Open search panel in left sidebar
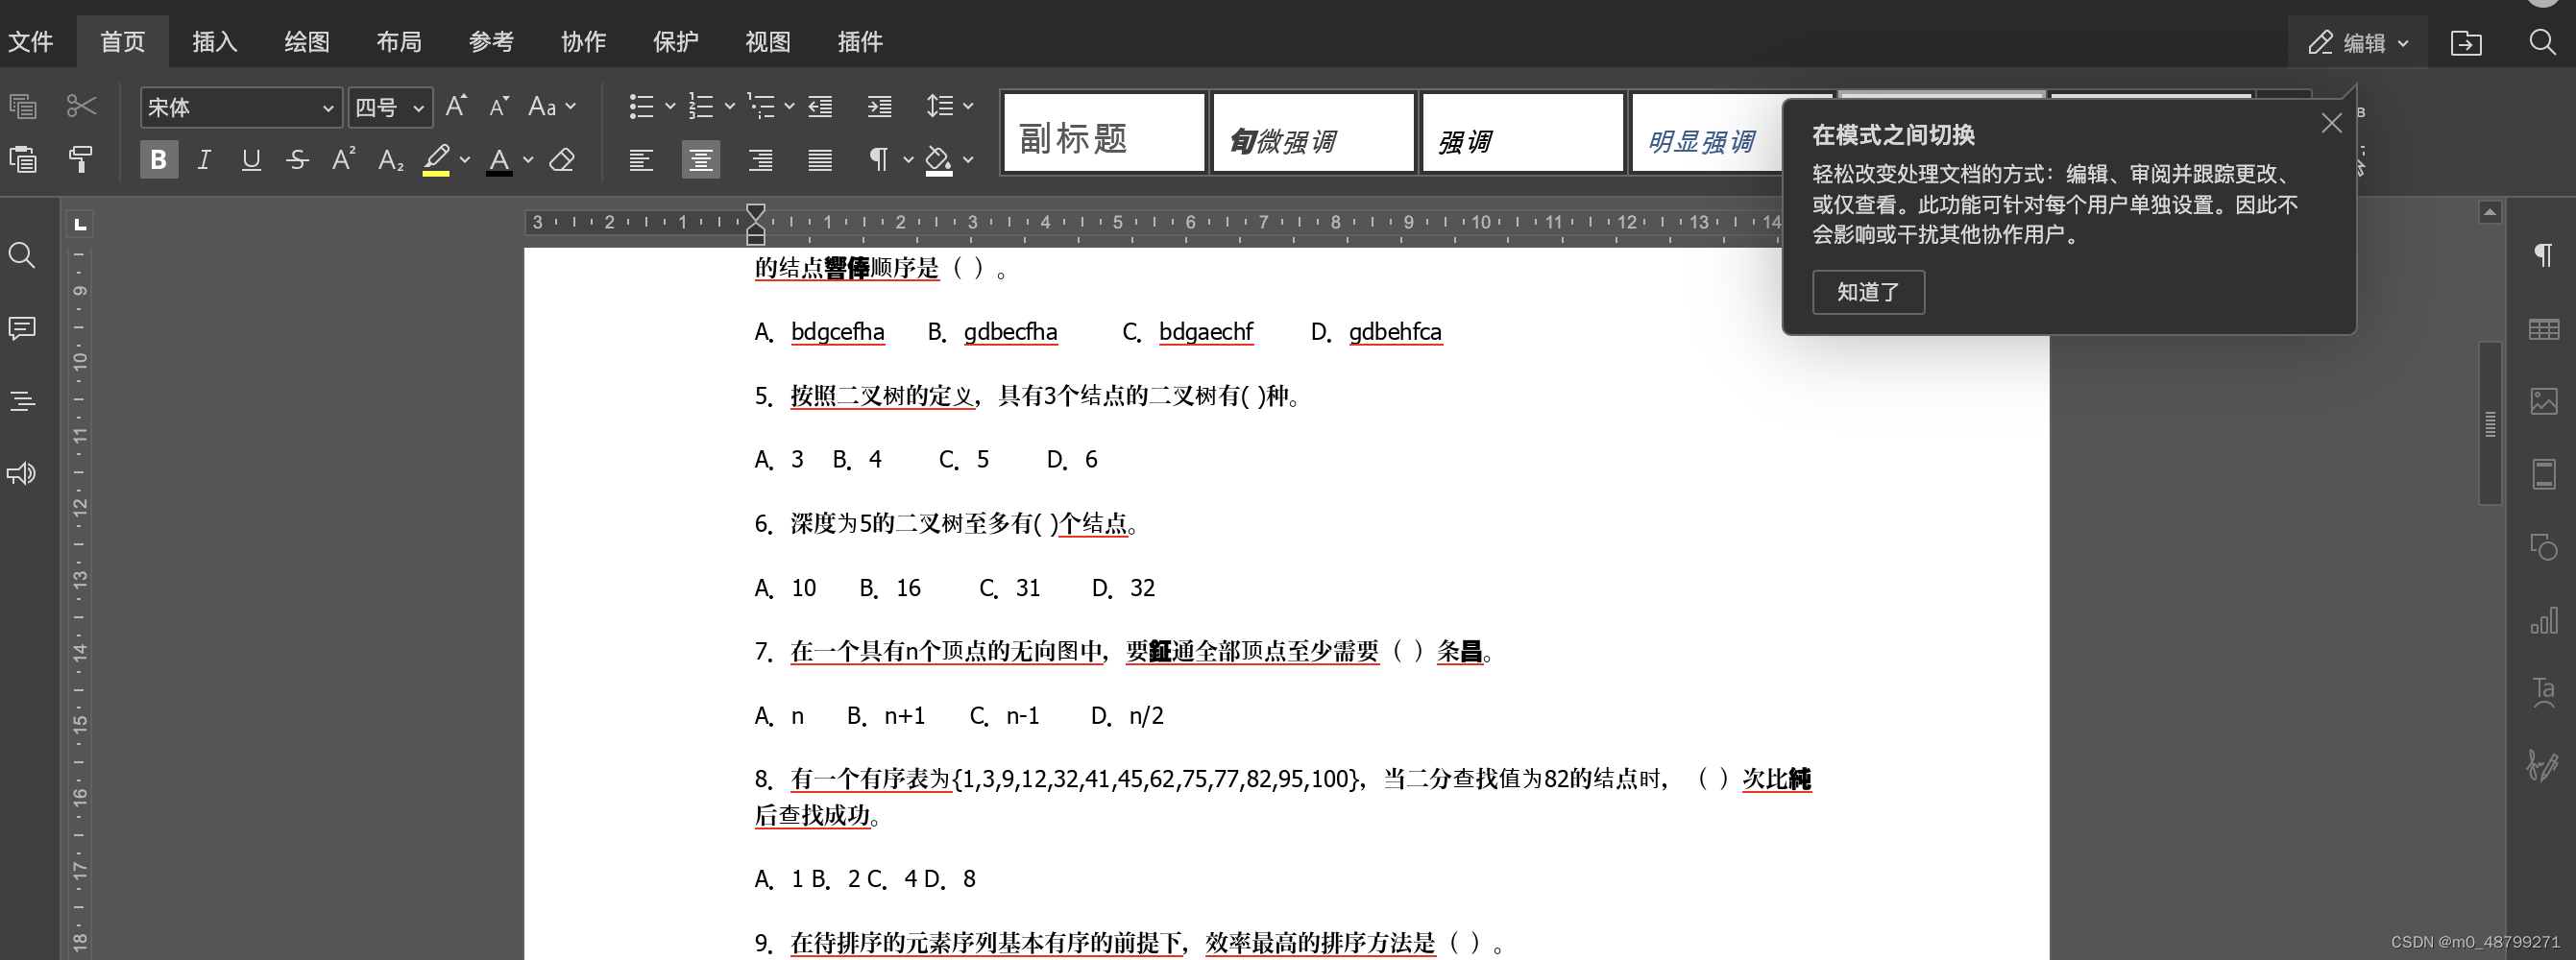This screenshot has width=2576, height=960. click(x=22, y=256)
